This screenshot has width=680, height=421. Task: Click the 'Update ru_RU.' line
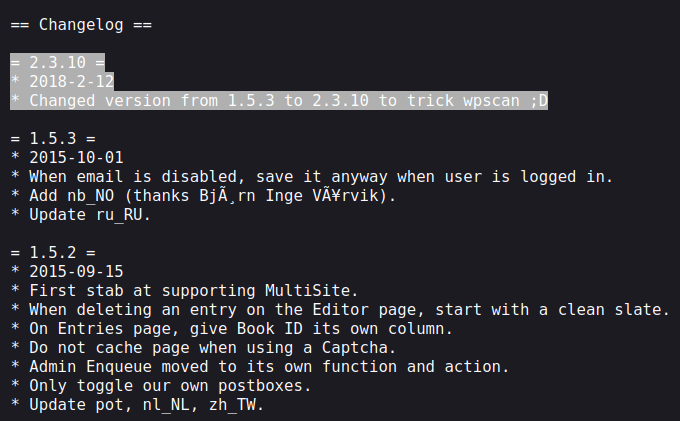(81, 215)
